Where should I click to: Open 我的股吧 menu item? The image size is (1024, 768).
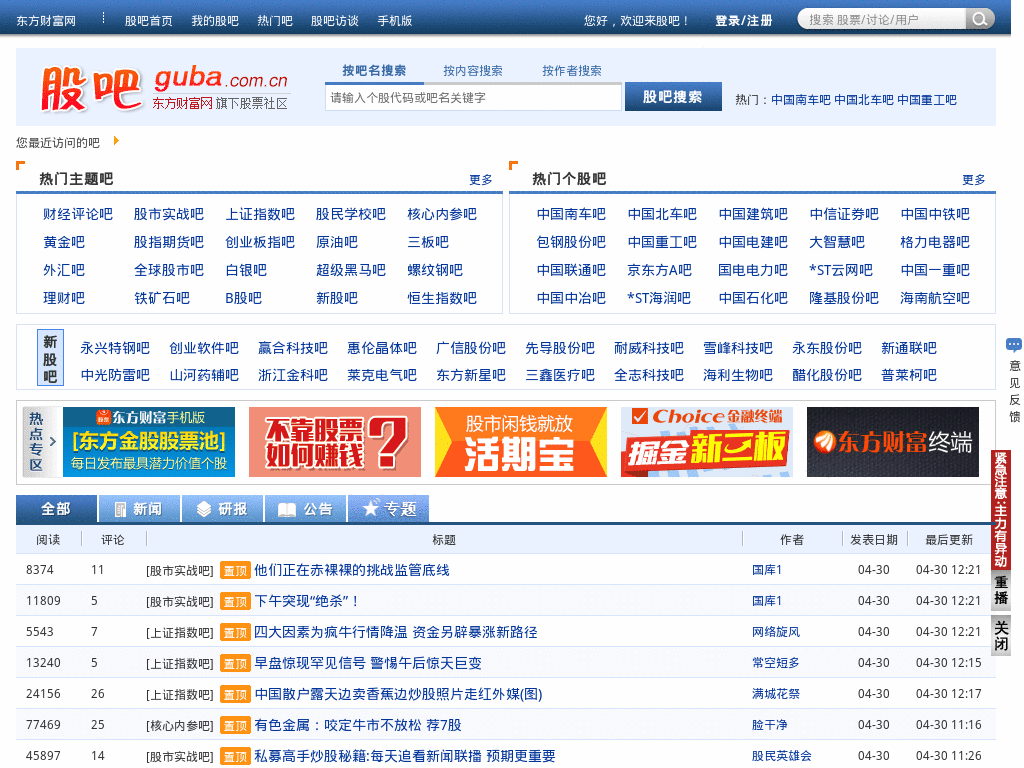[x=215, y=21]
